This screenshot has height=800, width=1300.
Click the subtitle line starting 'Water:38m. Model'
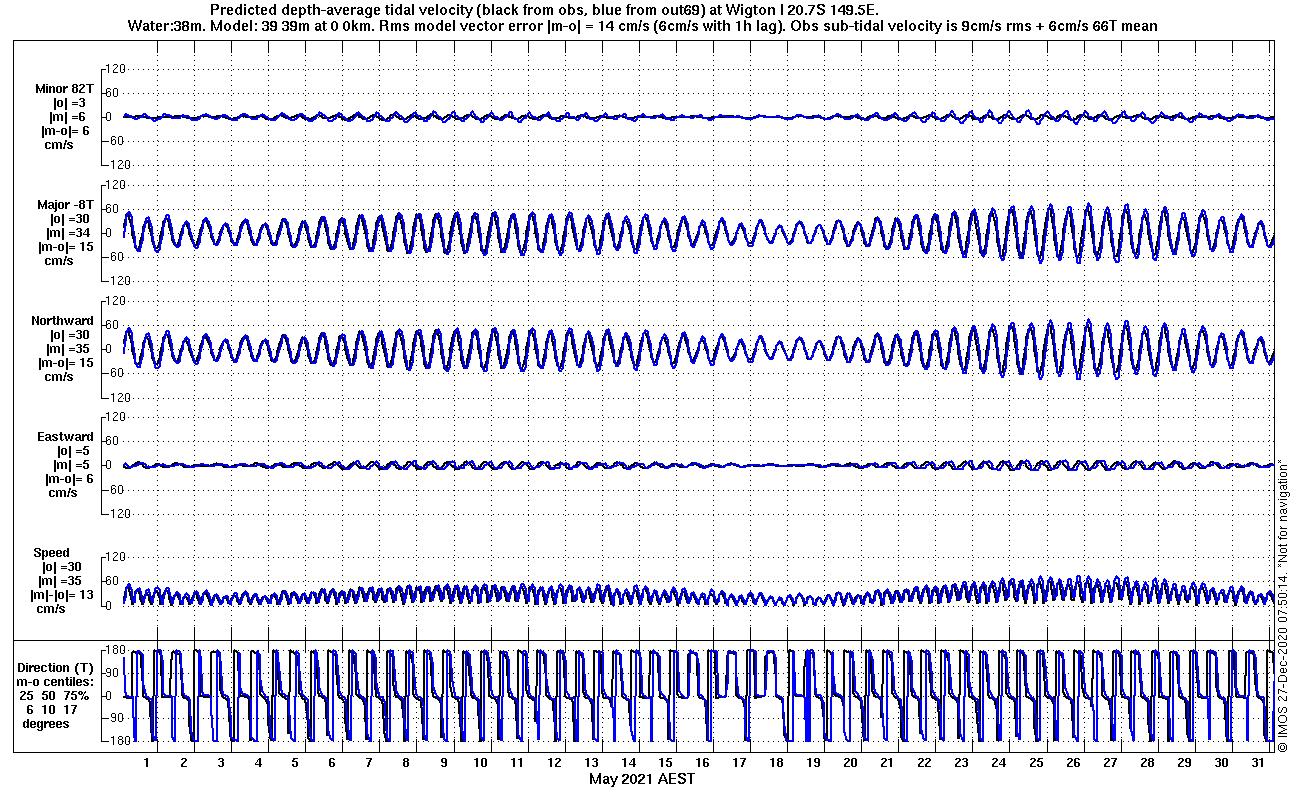643,26
